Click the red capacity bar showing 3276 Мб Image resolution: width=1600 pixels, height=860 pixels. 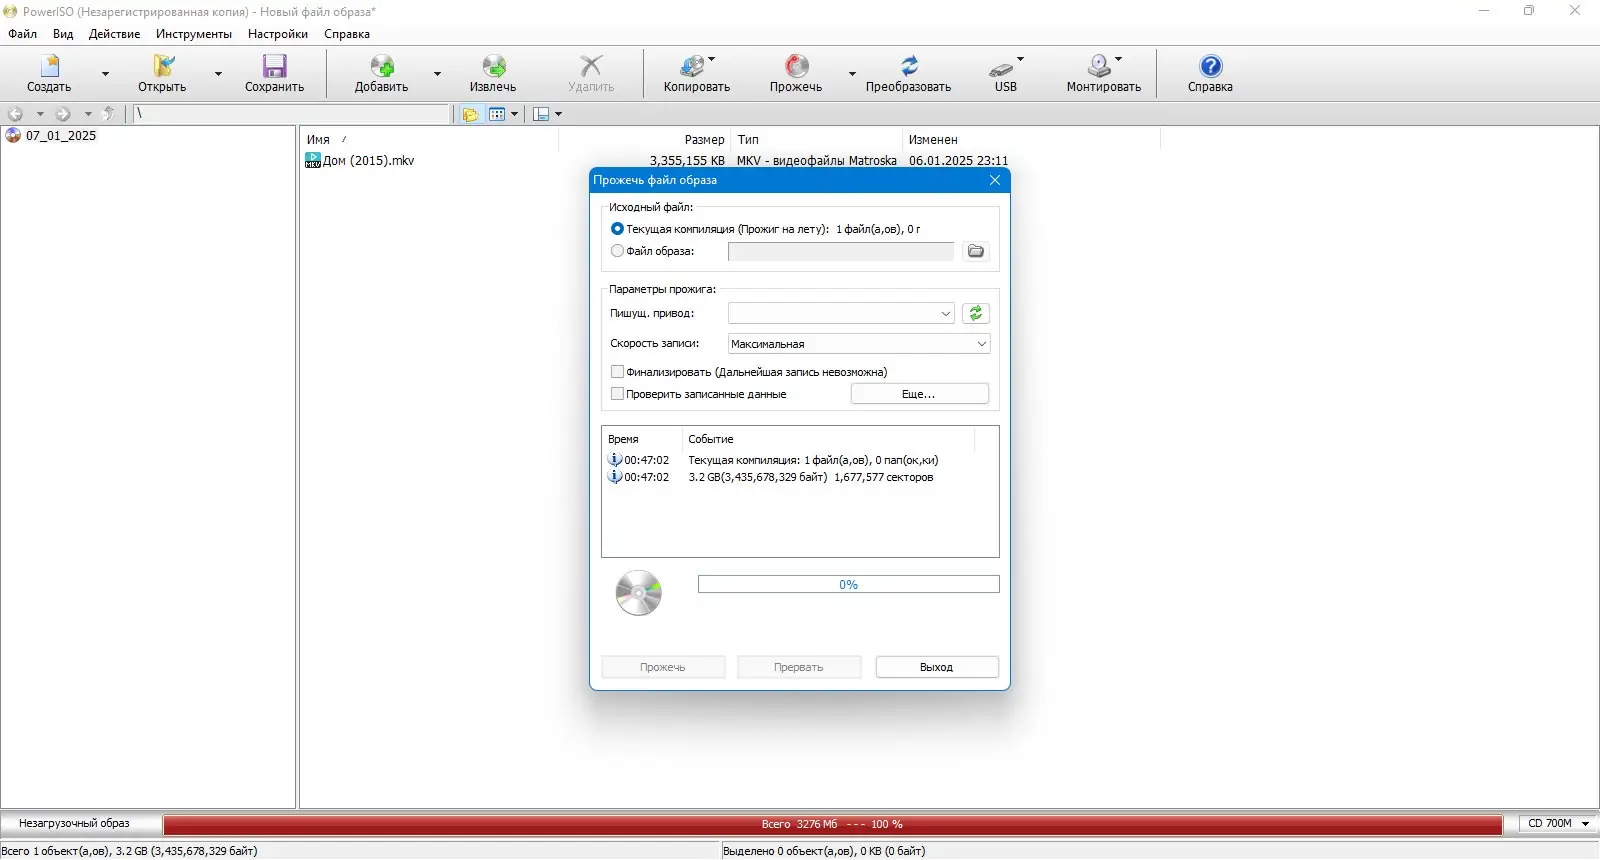(x=833, y=825)
